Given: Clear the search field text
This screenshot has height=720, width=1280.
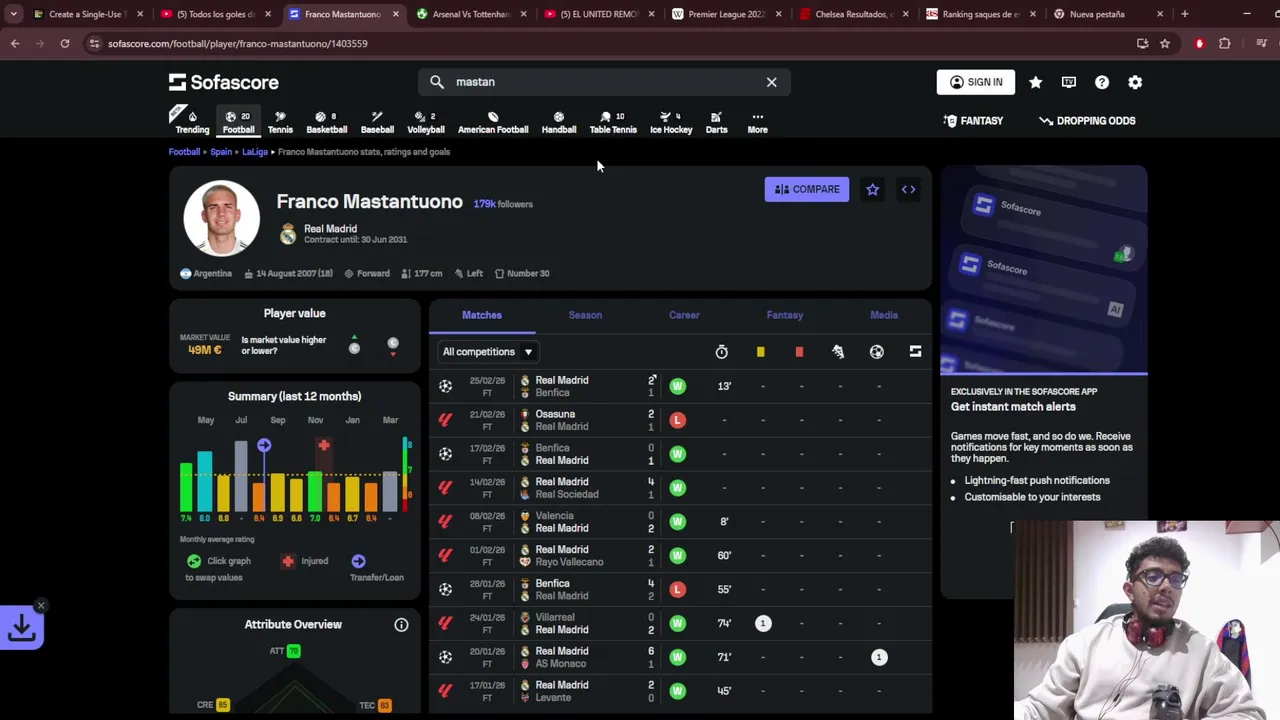Looking at the screenshot, I should tap(771, 82).
